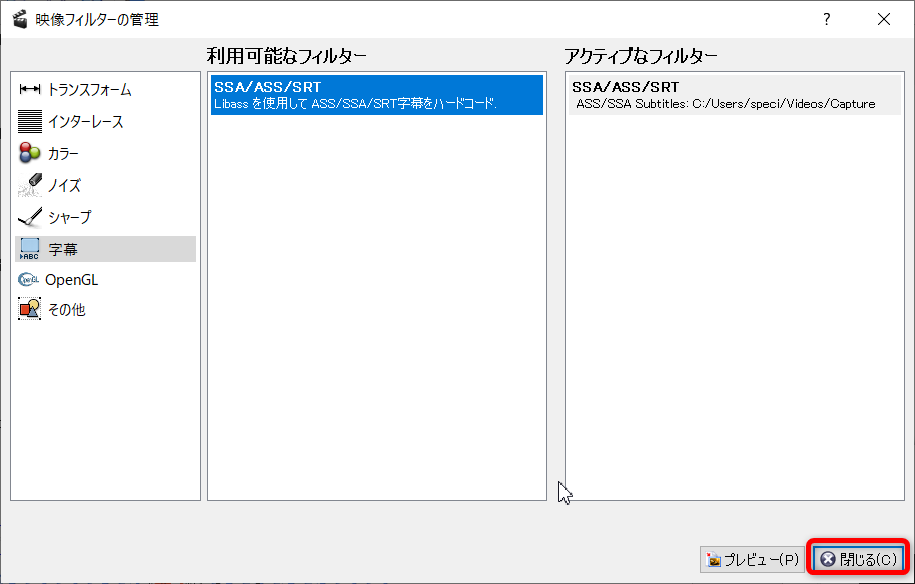Click the clapperboard icon in the title bar

pos(19,19)
